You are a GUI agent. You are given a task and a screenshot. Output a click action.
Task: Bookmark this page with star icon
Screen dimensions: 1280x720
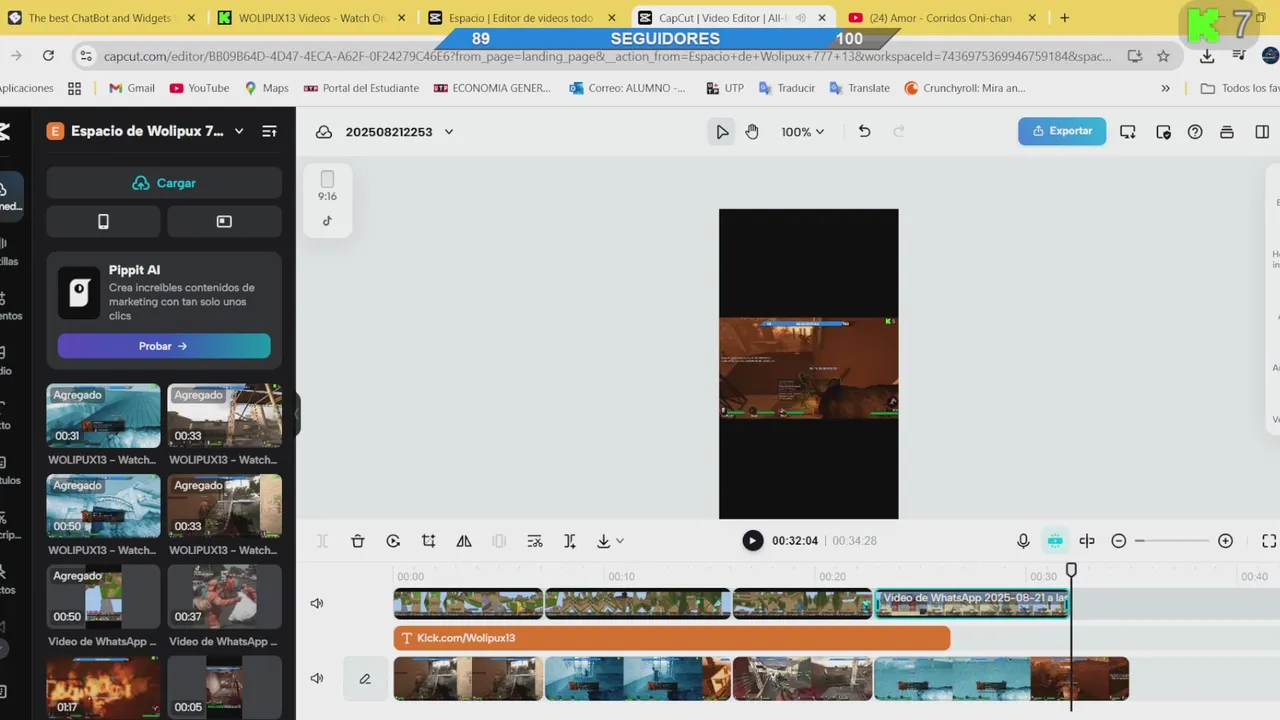(x=1163, y=56)
